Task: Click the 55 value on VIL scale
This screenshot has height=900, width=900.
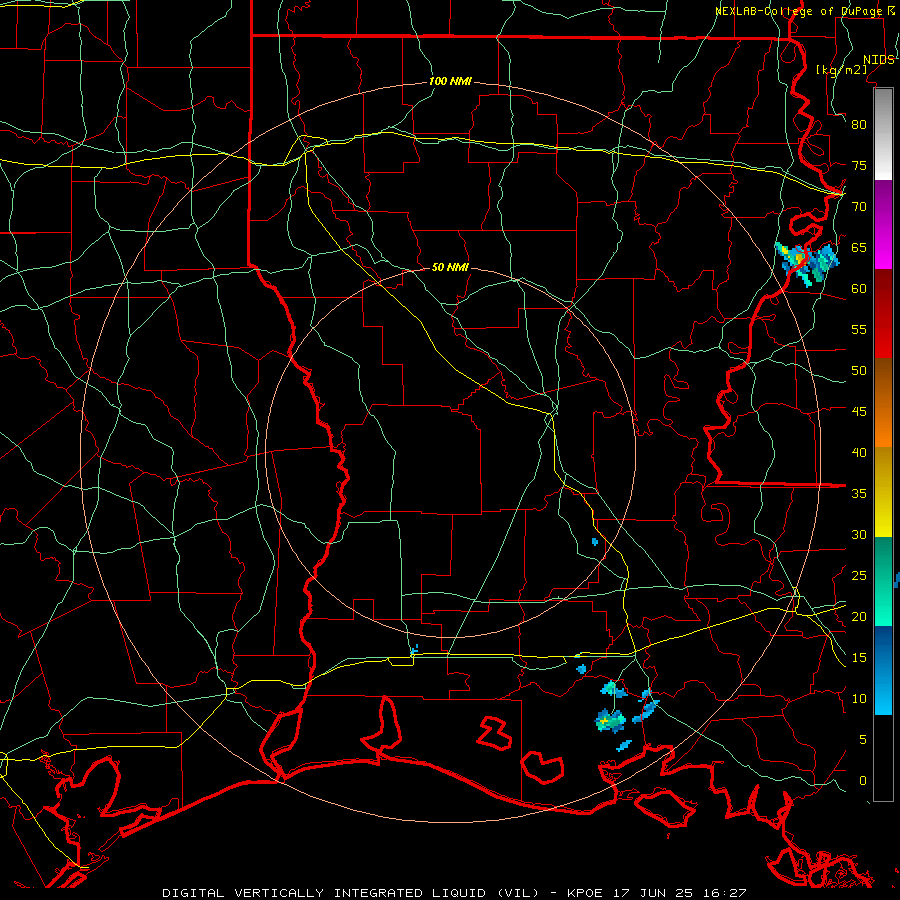Action: tap(859, 329)
